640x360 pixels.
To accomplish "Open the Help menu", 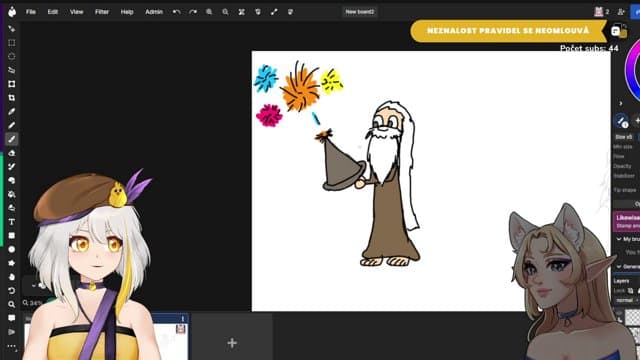I will (127, 12).
